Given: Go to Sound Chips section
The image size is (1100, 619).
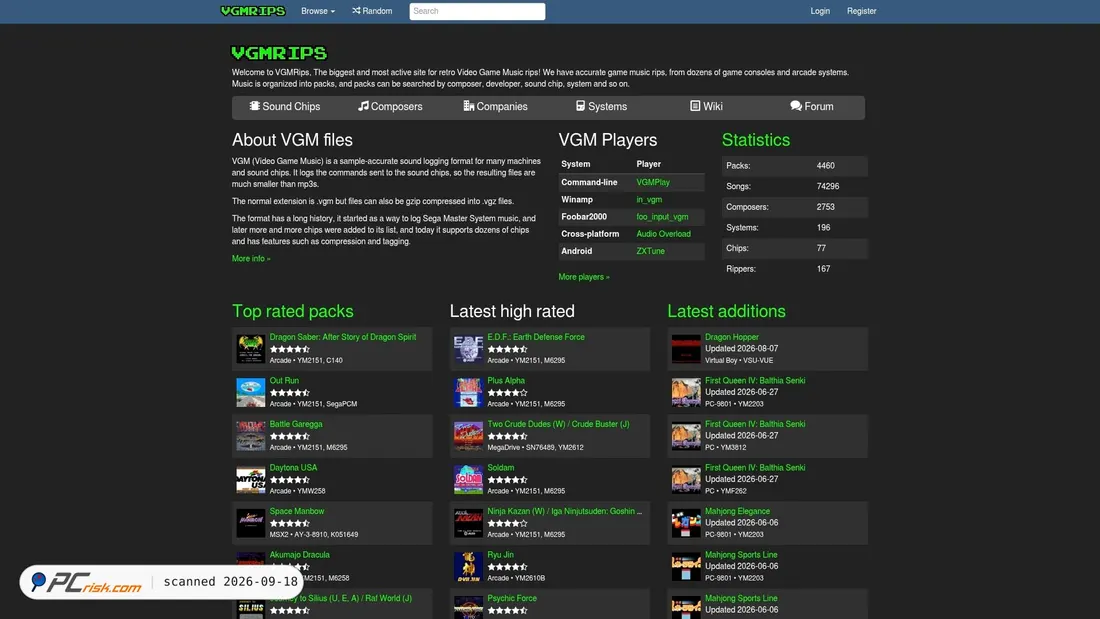Looking at the screenshot, I should tap(285, 107).
